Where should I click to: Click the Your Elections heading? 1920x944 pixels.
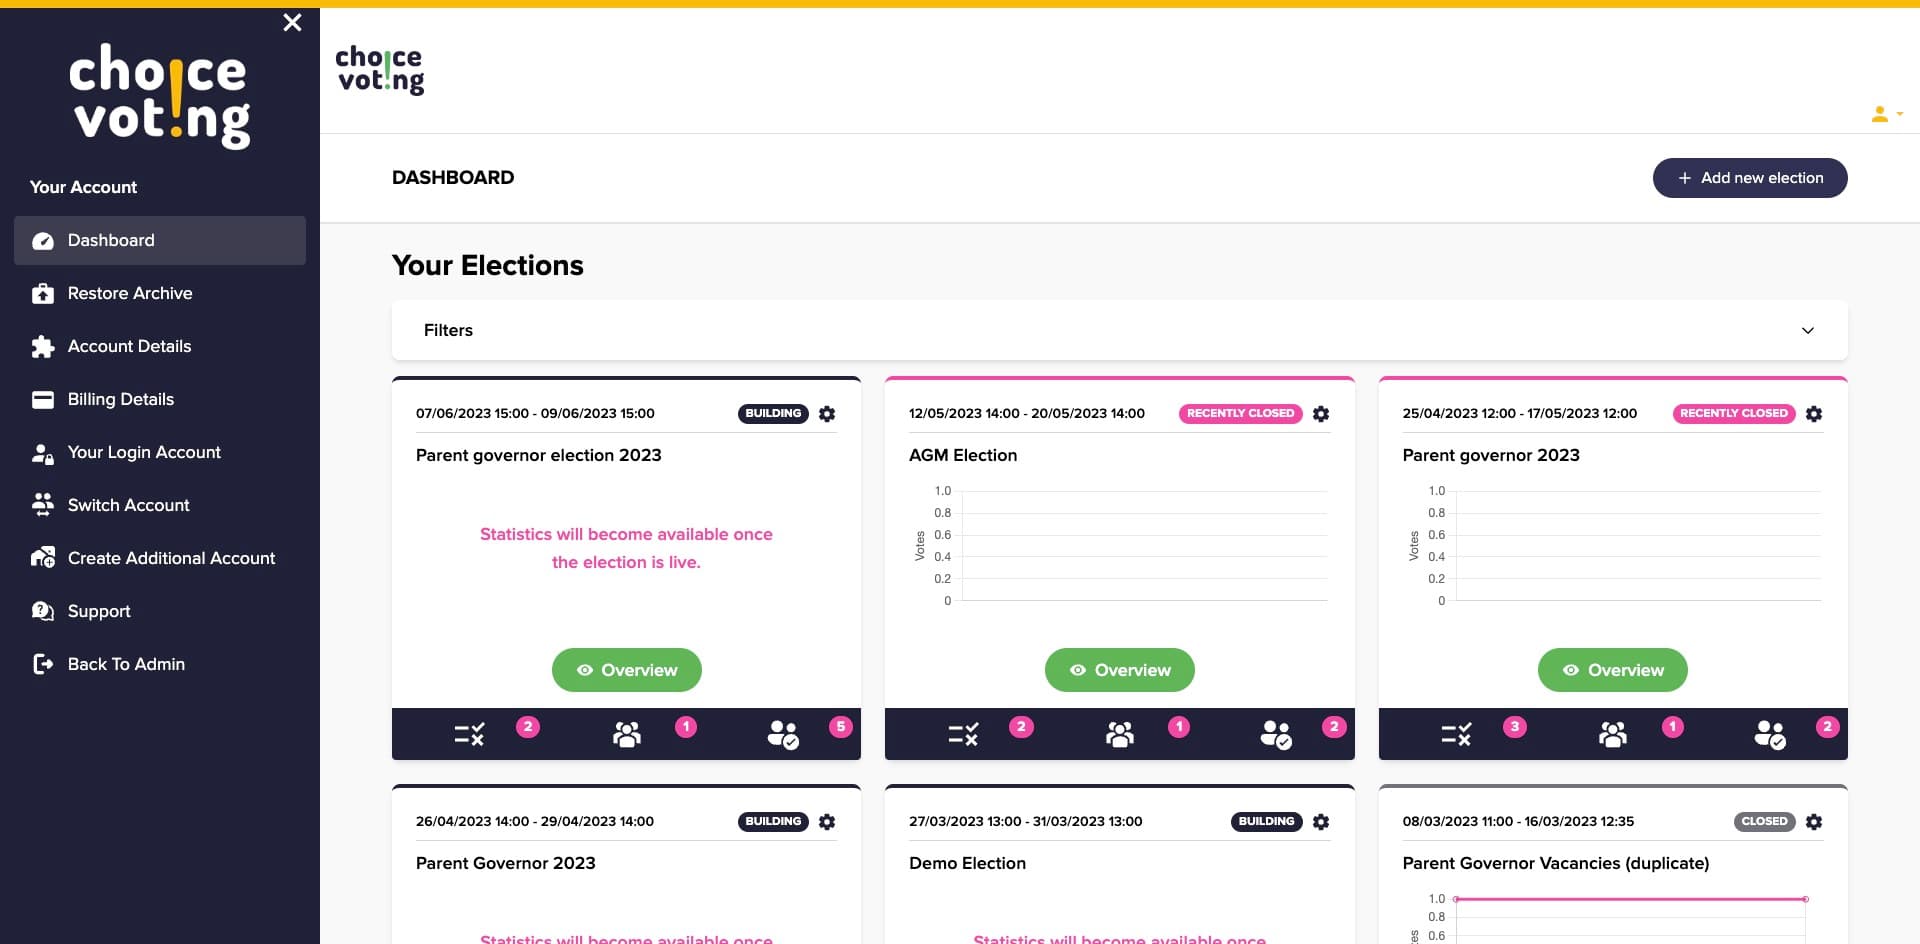click(488, 266)
